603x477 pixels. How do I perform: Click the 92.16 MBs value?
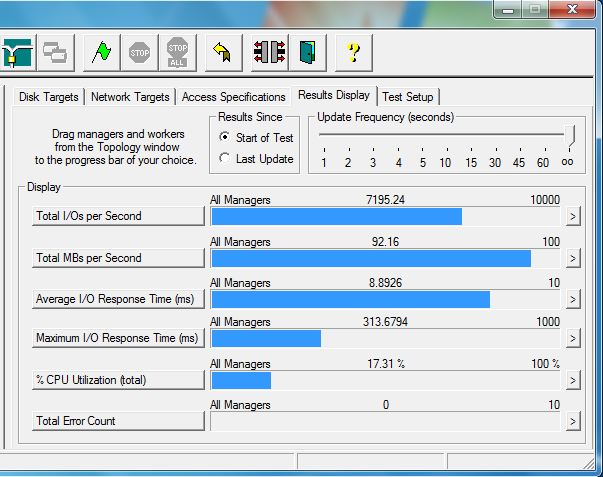(x=385, y=242)
